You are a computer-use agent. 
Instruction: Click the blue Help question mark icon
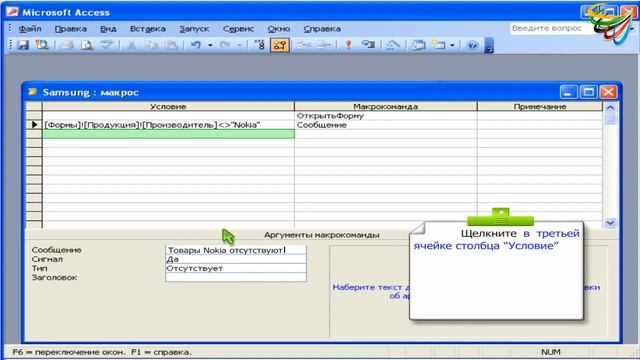(x=472, y=45)
